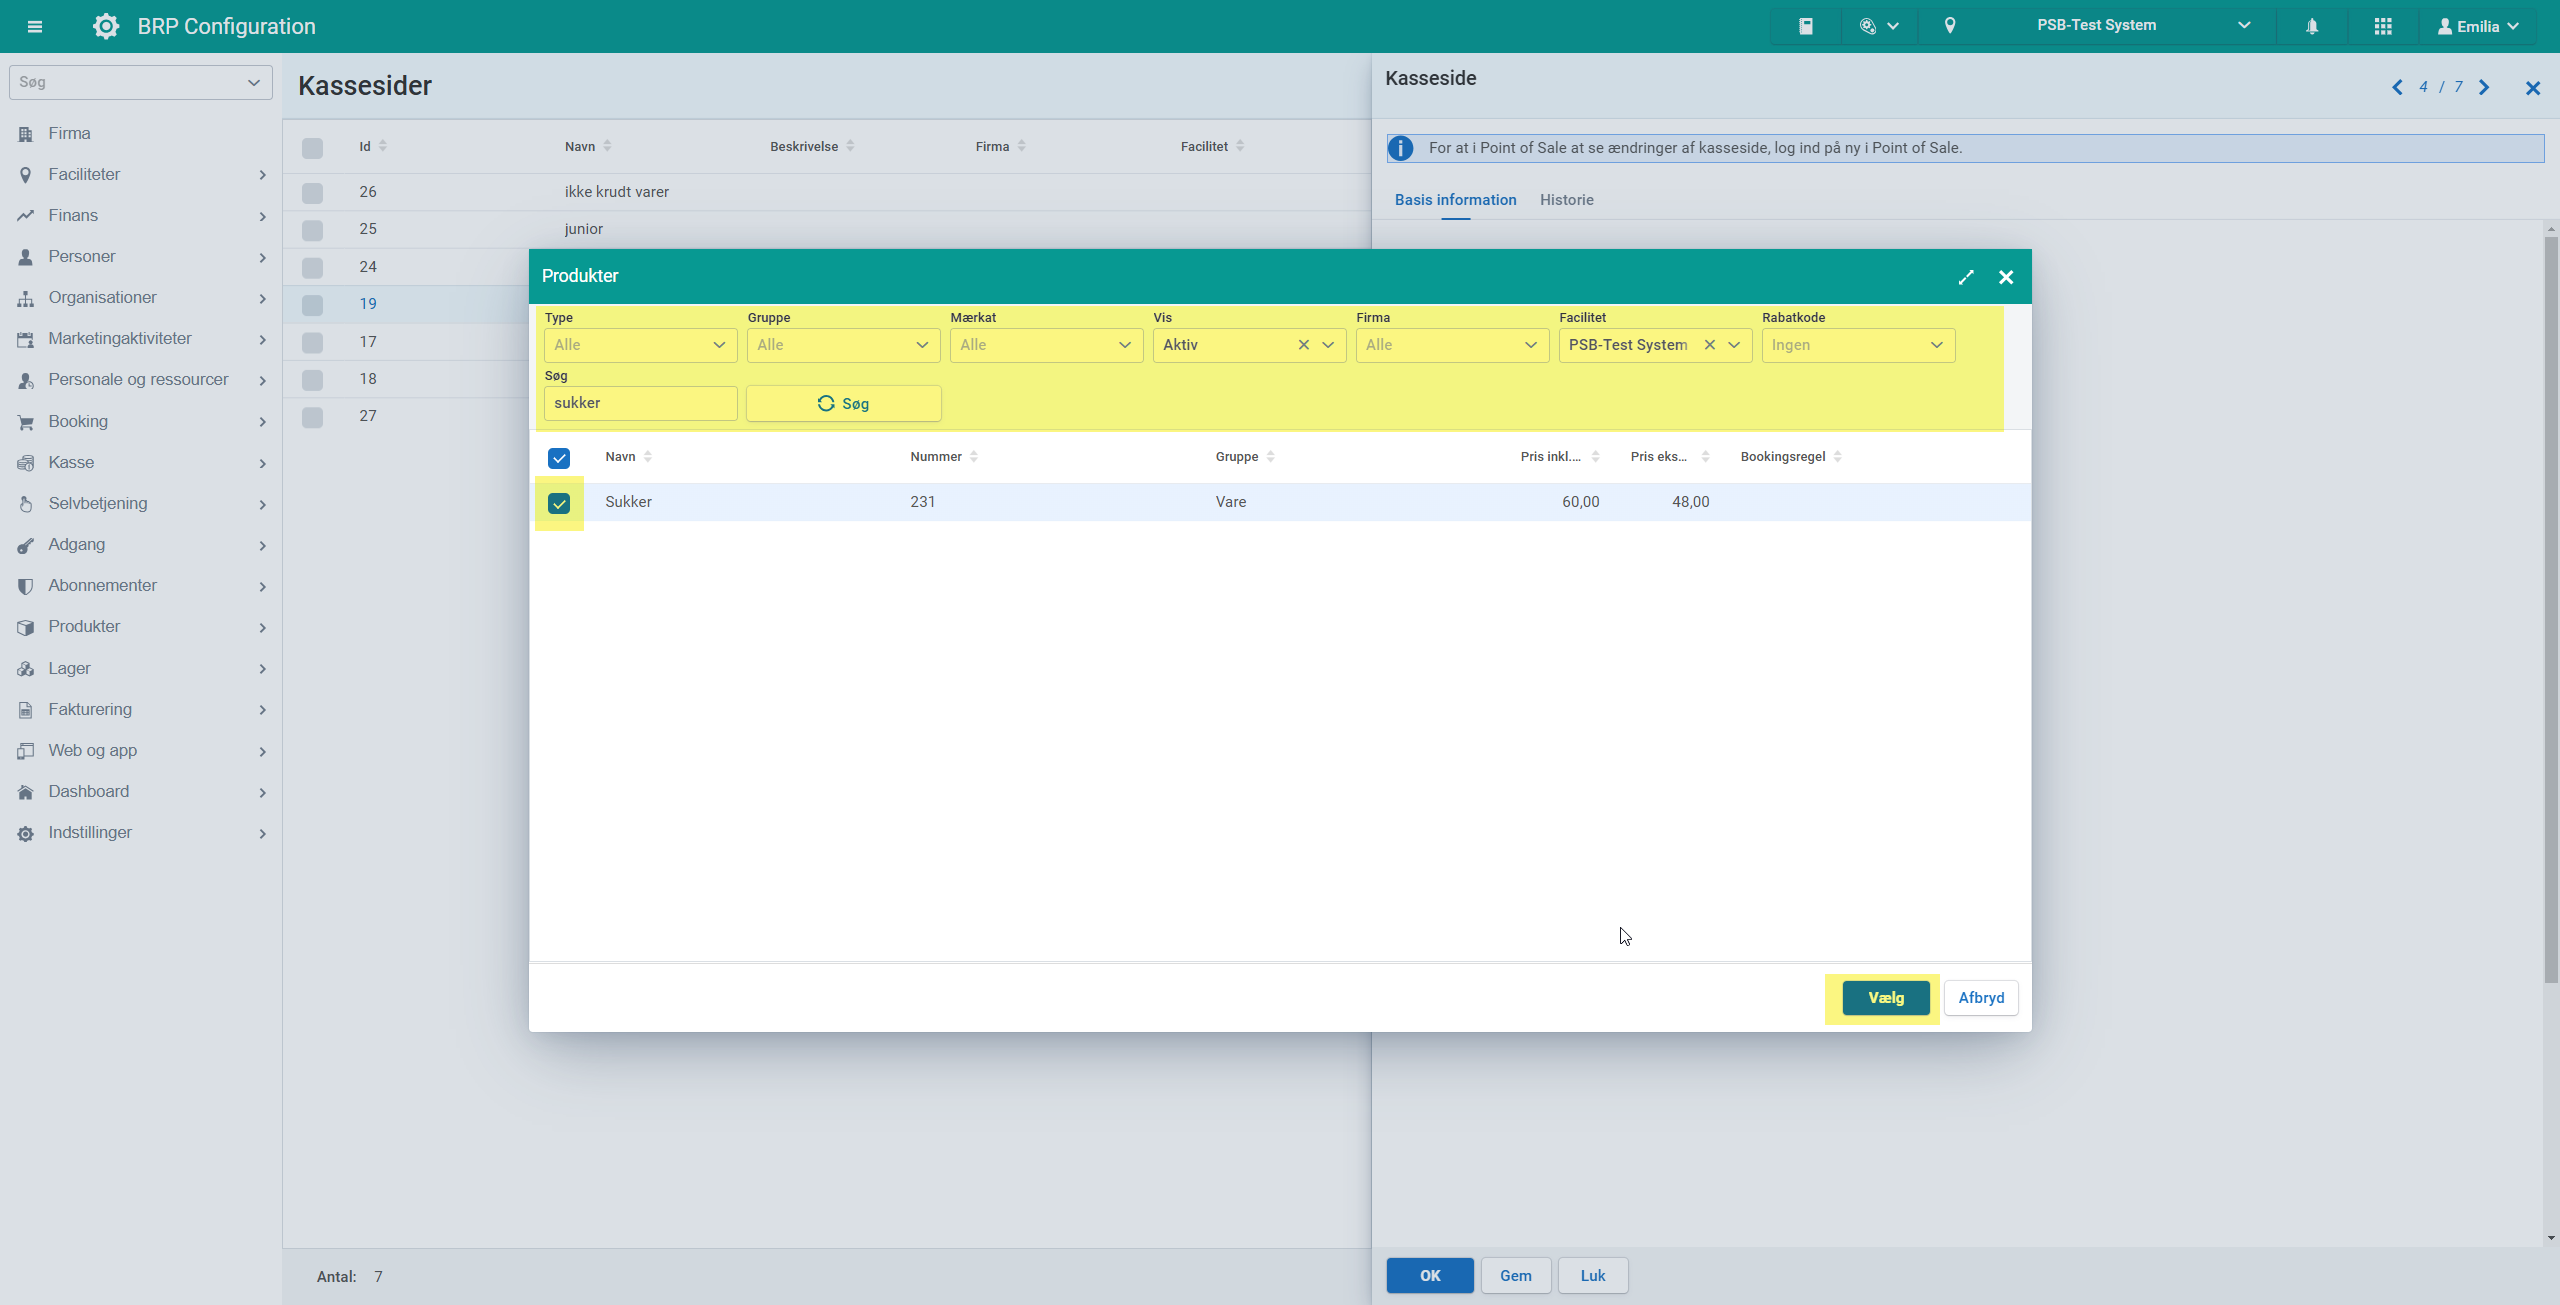Image resolution: width=2560 pixels, height=1305 pixels.
Task: Click the location pin icon in header
Action: [x=1950, y=26]
